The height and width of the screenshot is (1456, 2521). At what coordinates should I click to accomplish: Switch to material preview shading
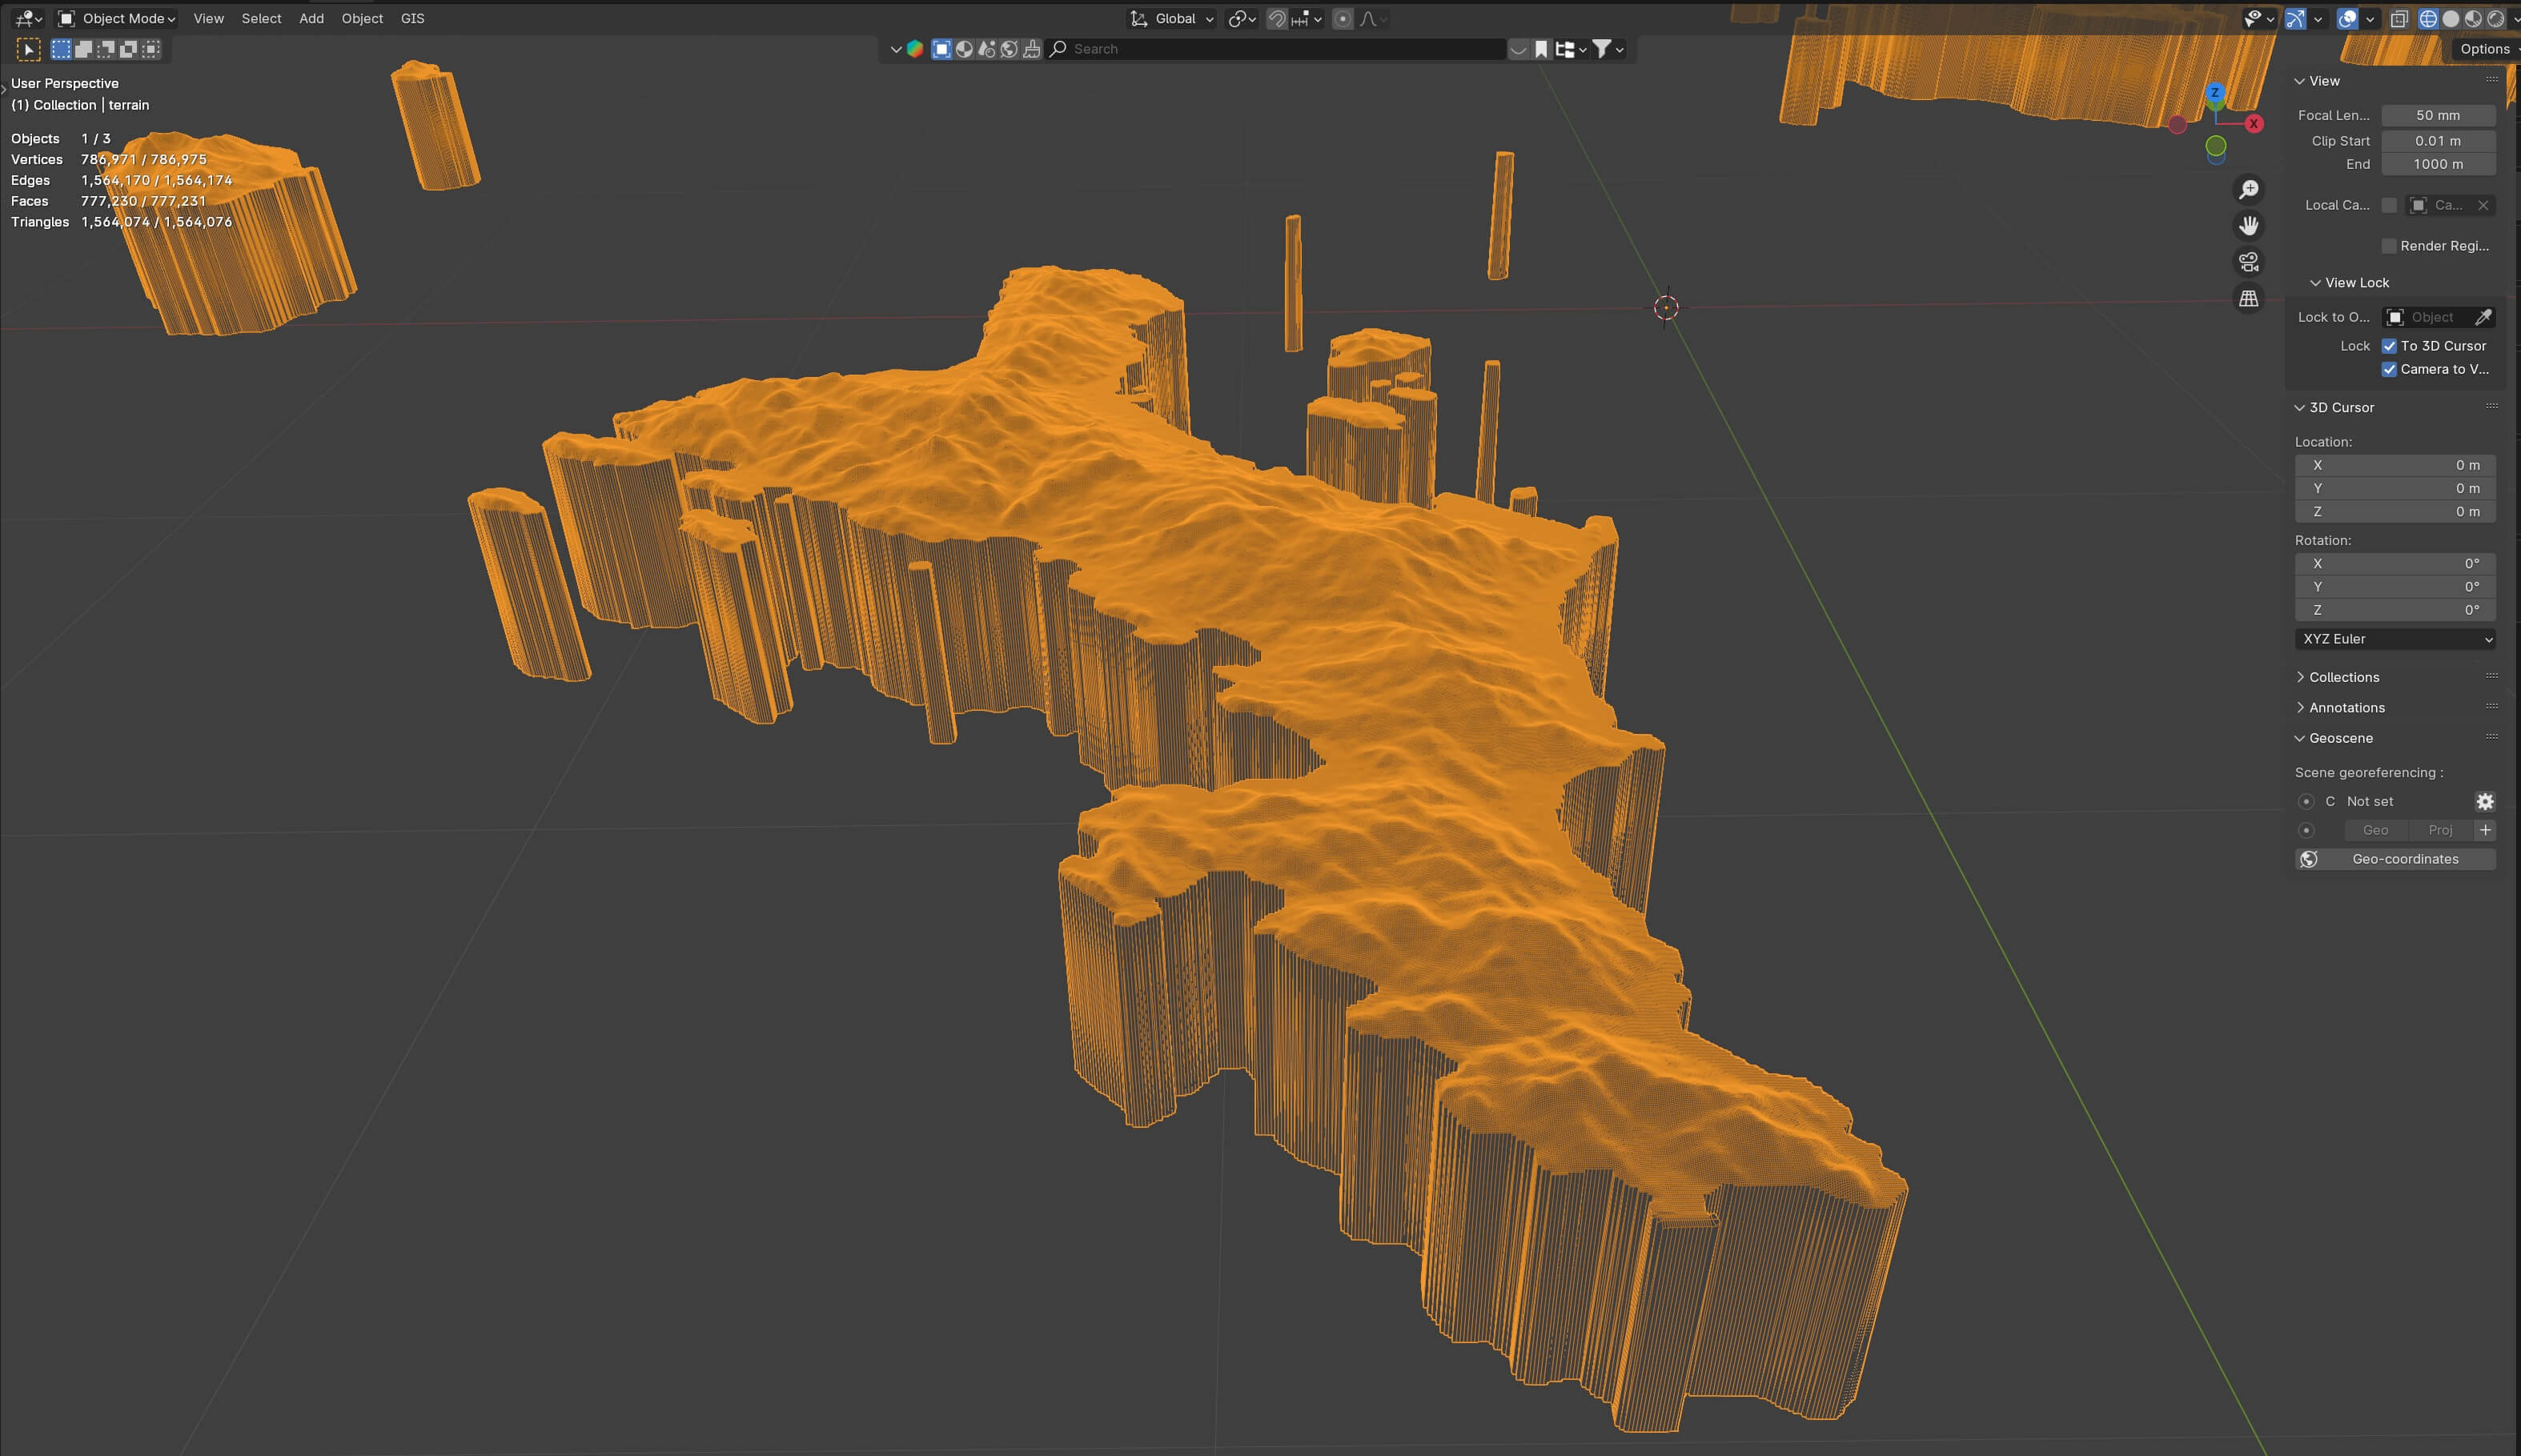(x=2473, y=19)
